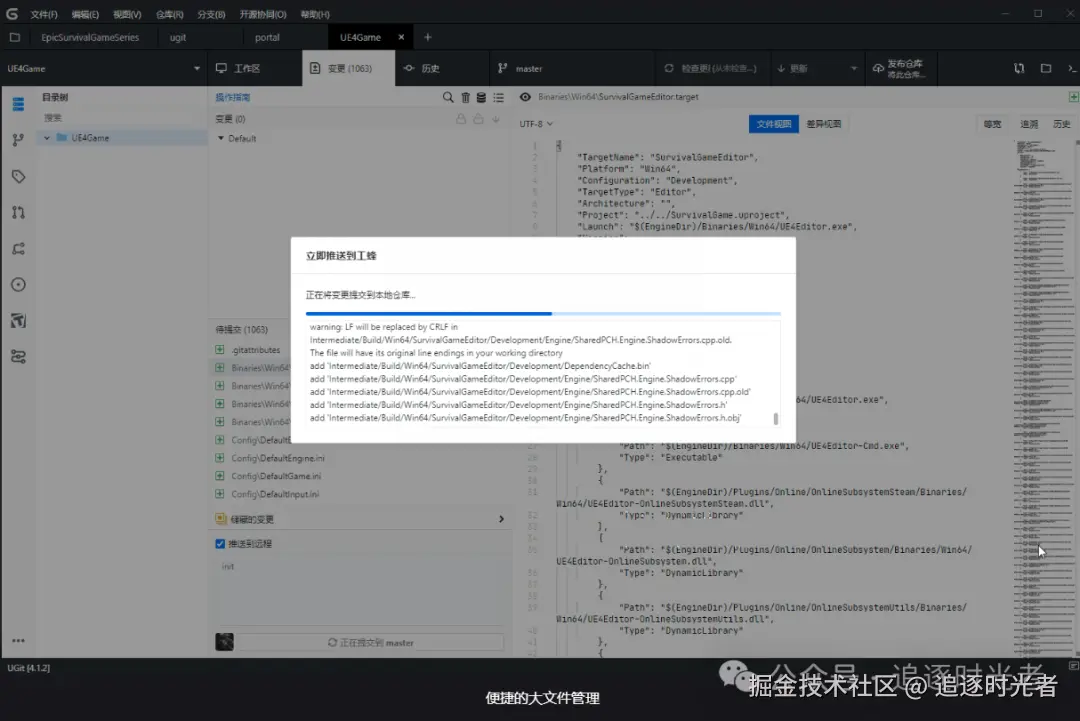Viewport: 1080px width, 721px height.
Task: Switch to the portal repository tab
Action: 267,37
